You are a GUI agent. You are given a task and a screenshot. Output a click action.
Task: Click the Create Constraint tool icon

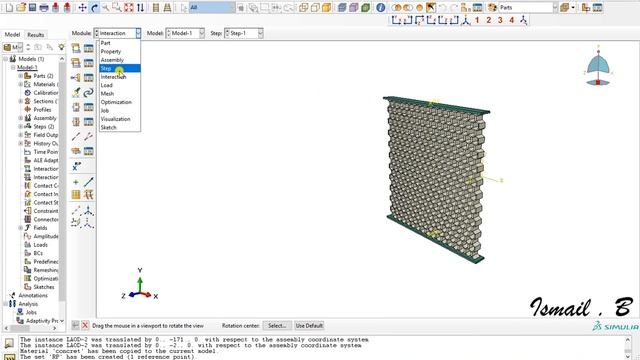[76, 78]
